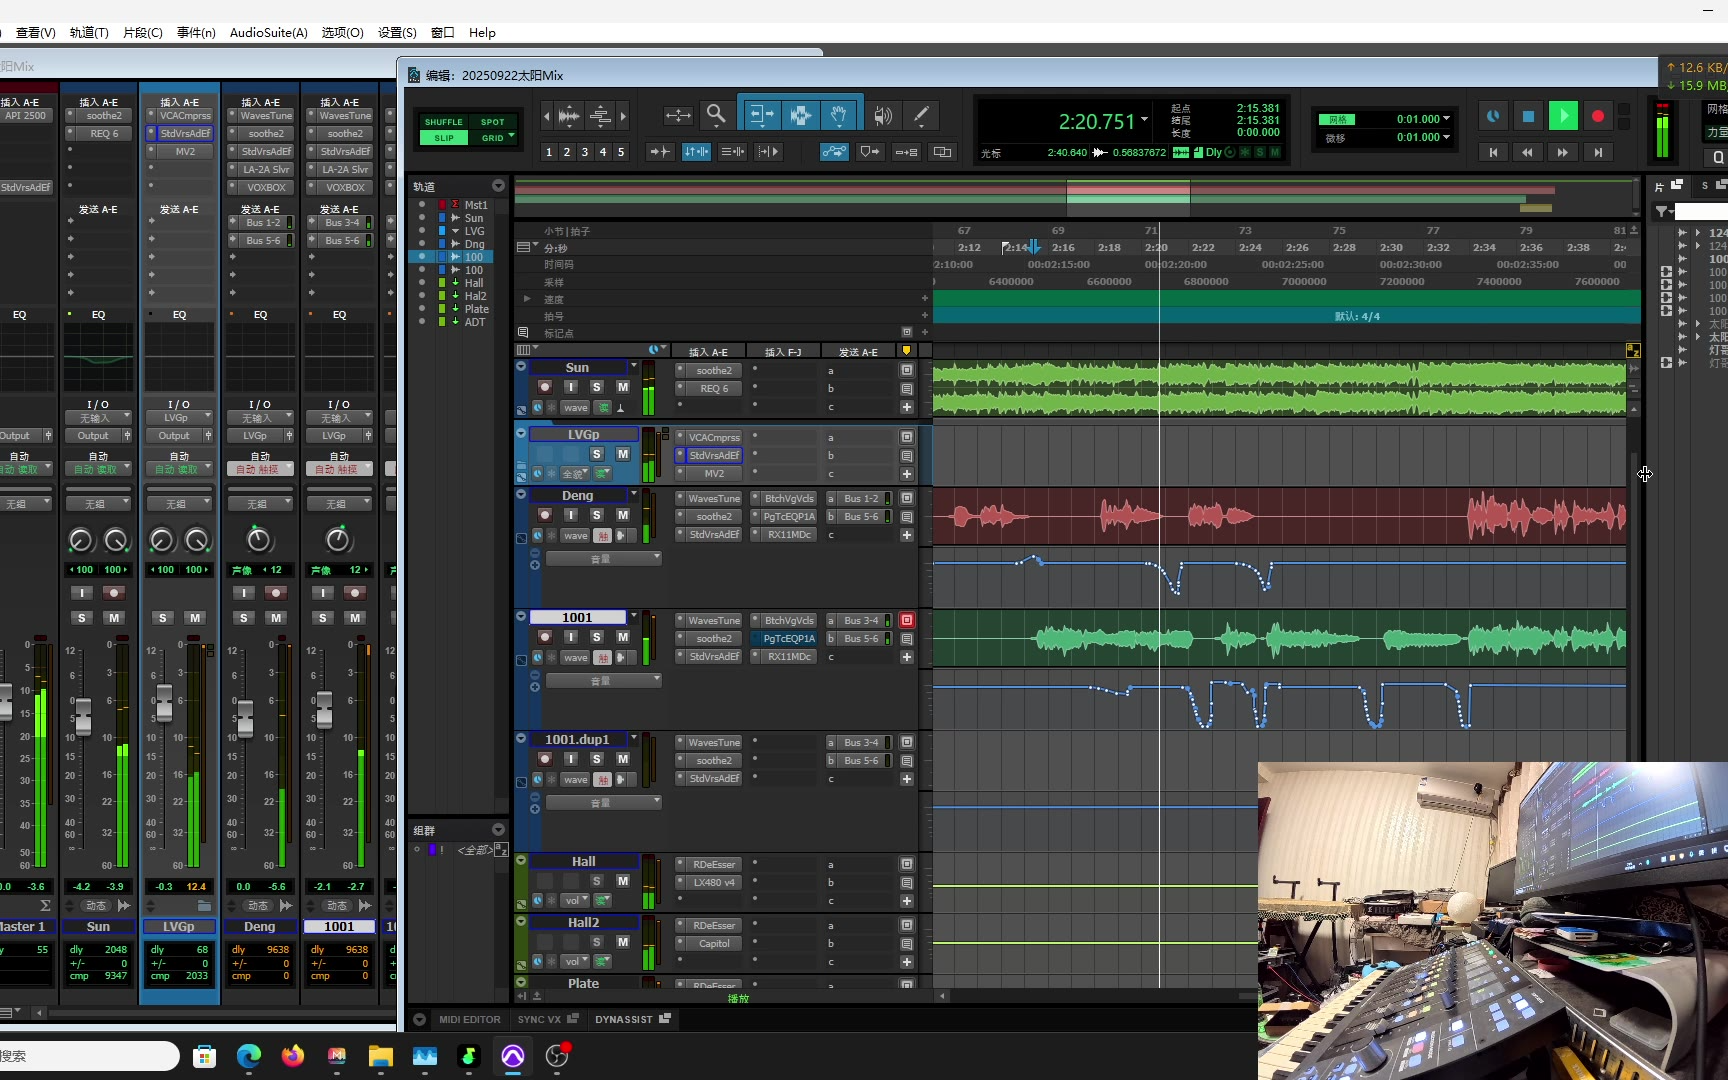Select the Grabber hand tool
Viewport: 1728px width, 1080px height.
(x=838, y=115)
